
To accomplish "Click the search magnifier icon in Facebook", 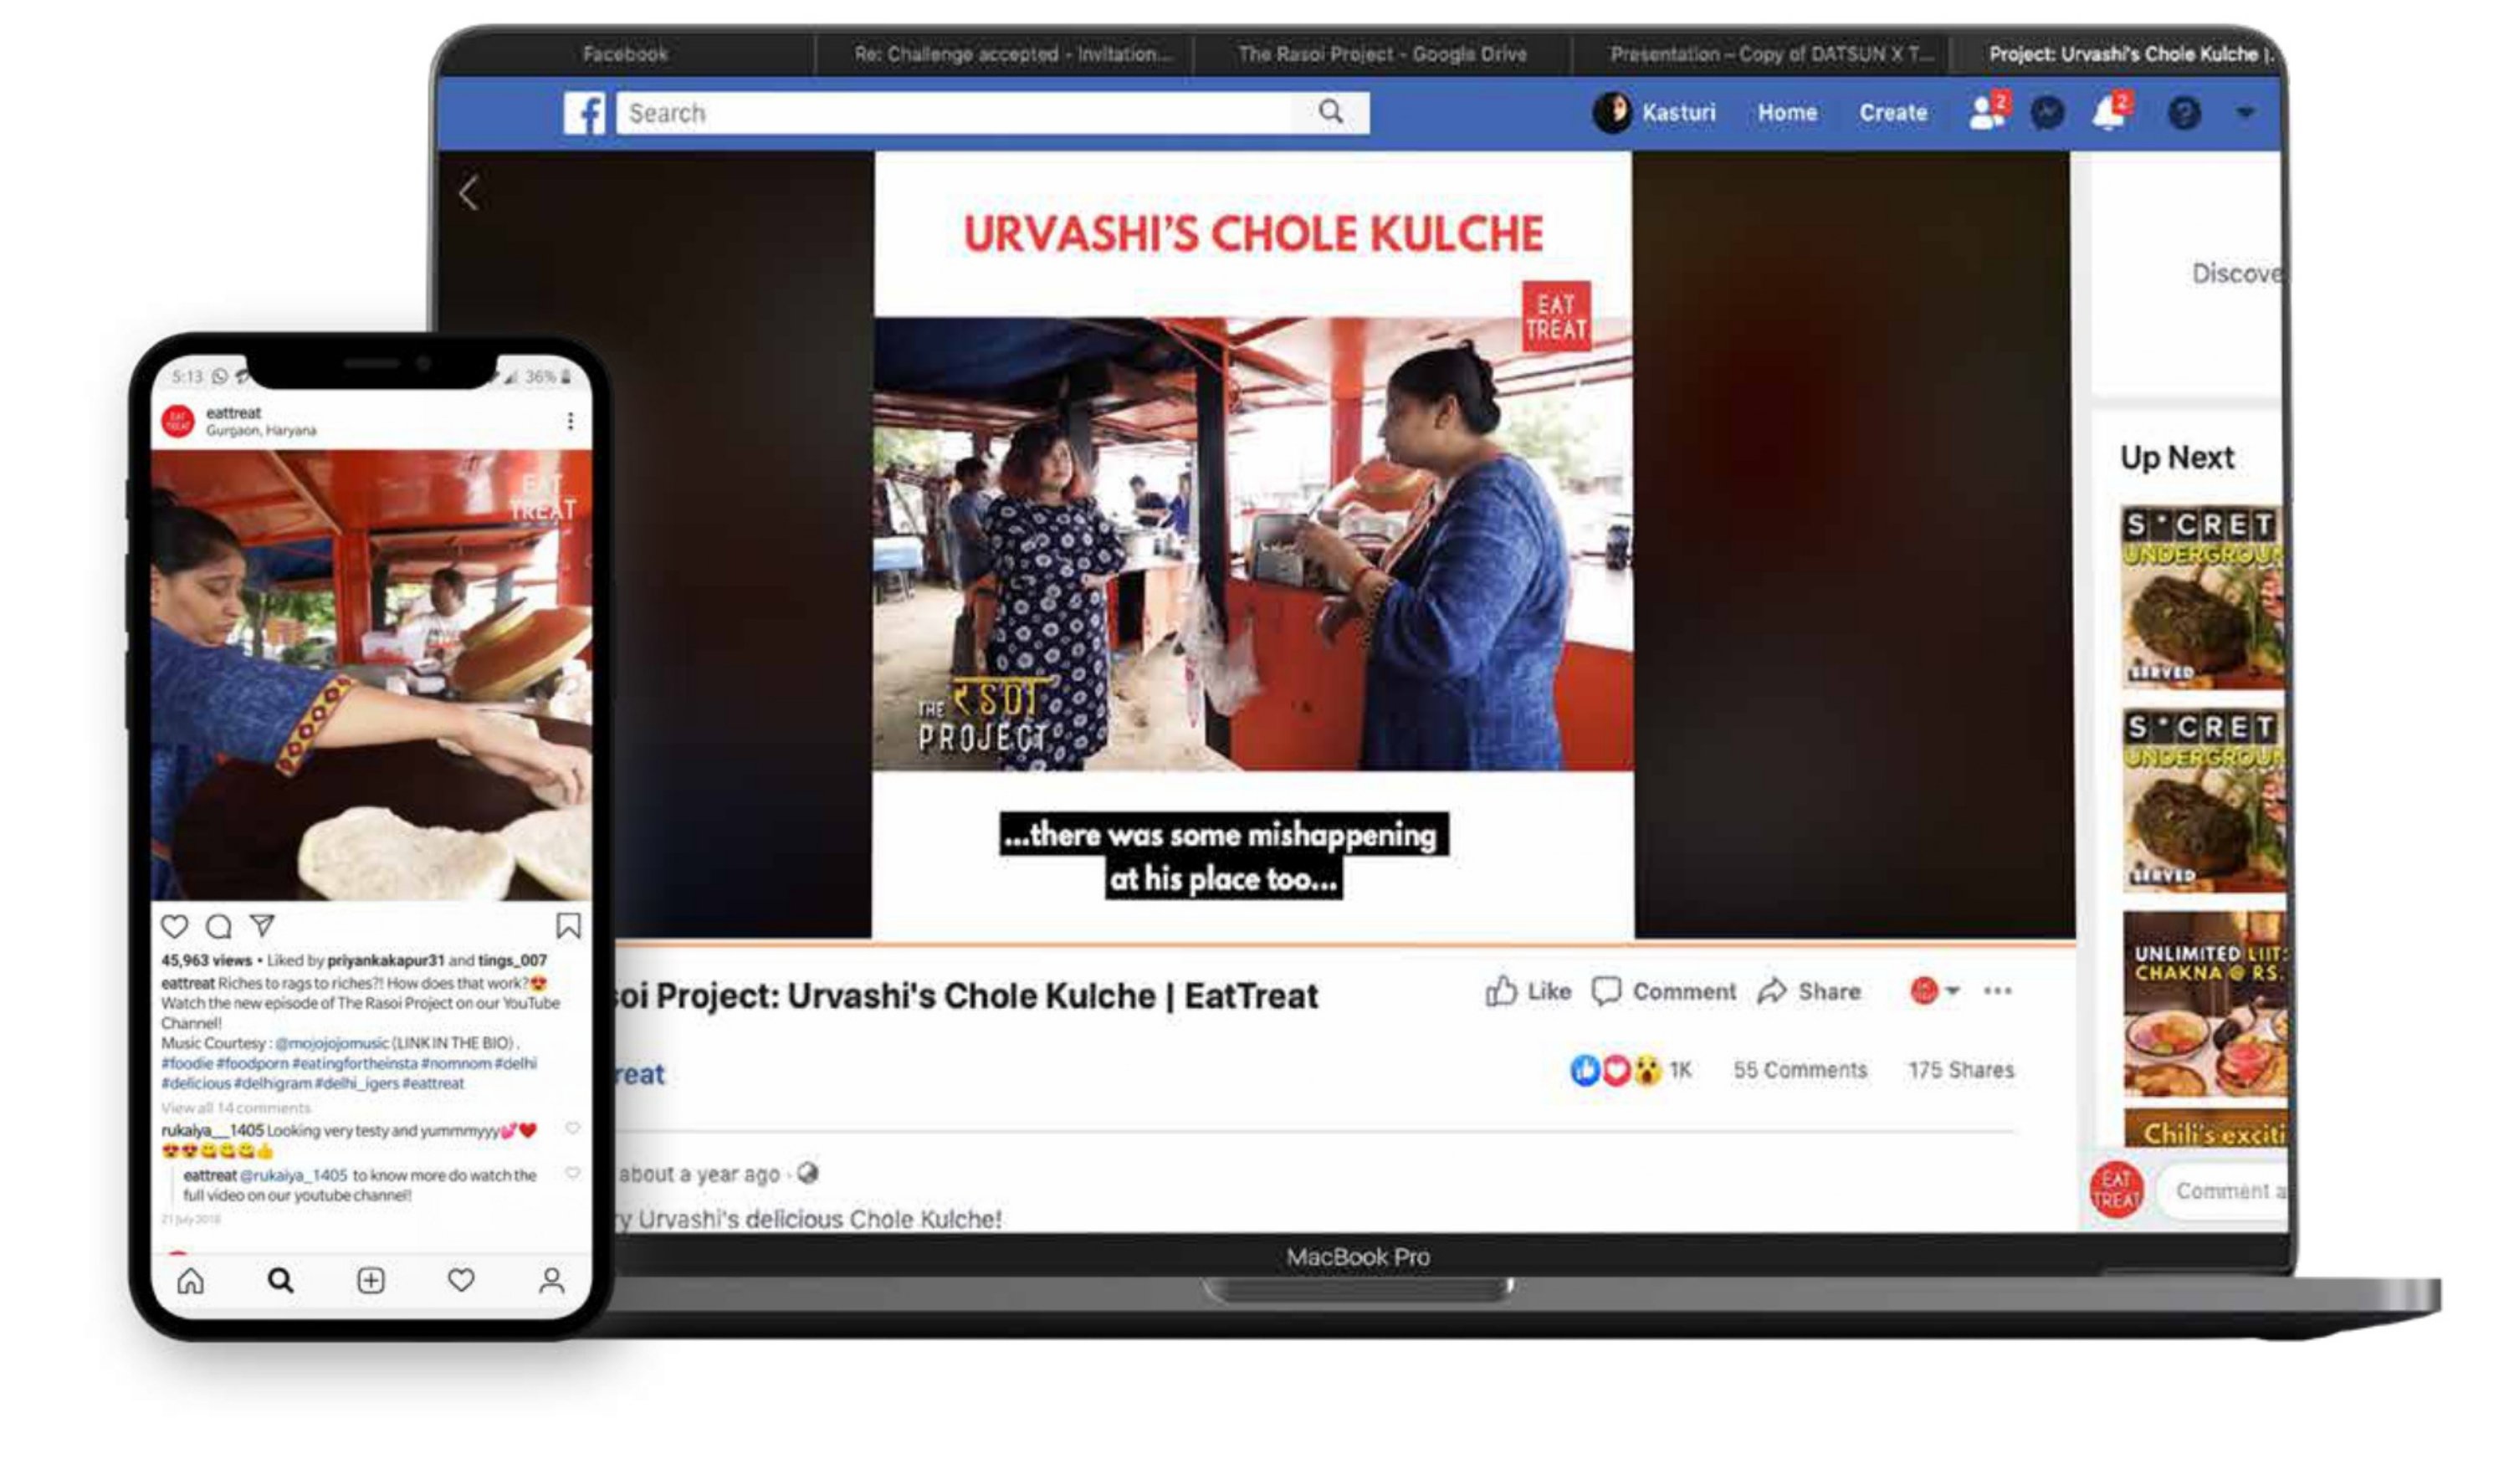I will click(x=1330, y=112).
